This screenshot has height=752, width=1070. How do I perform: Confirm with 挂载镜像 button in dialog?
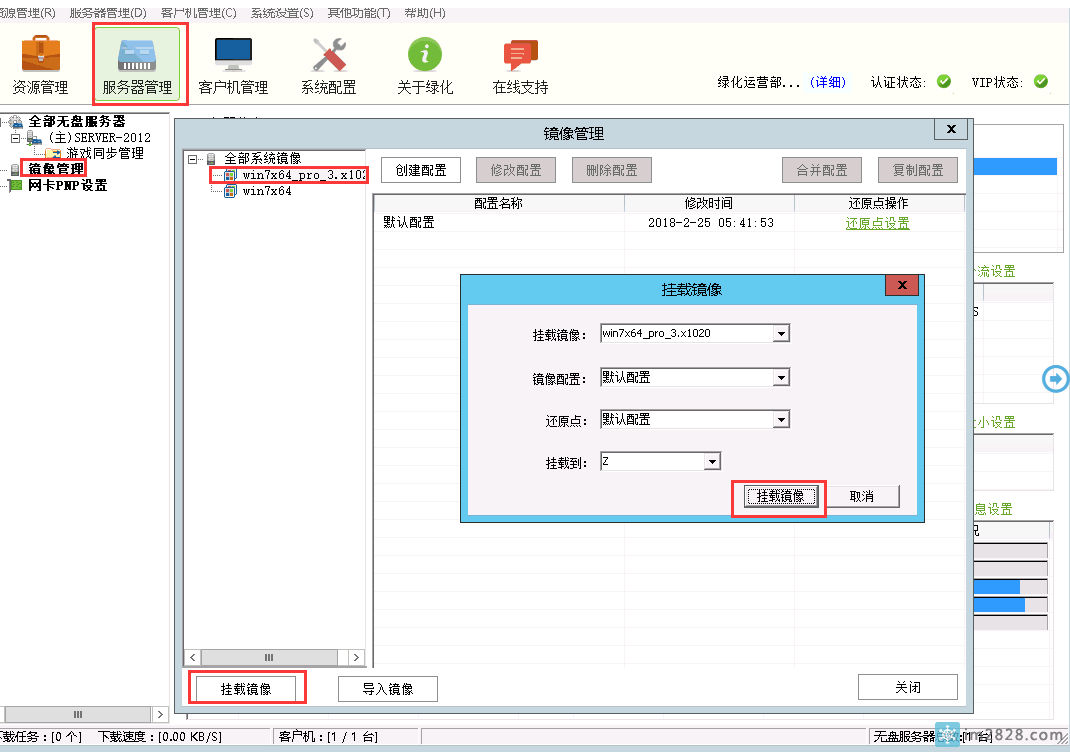click(x=780, y=496)
